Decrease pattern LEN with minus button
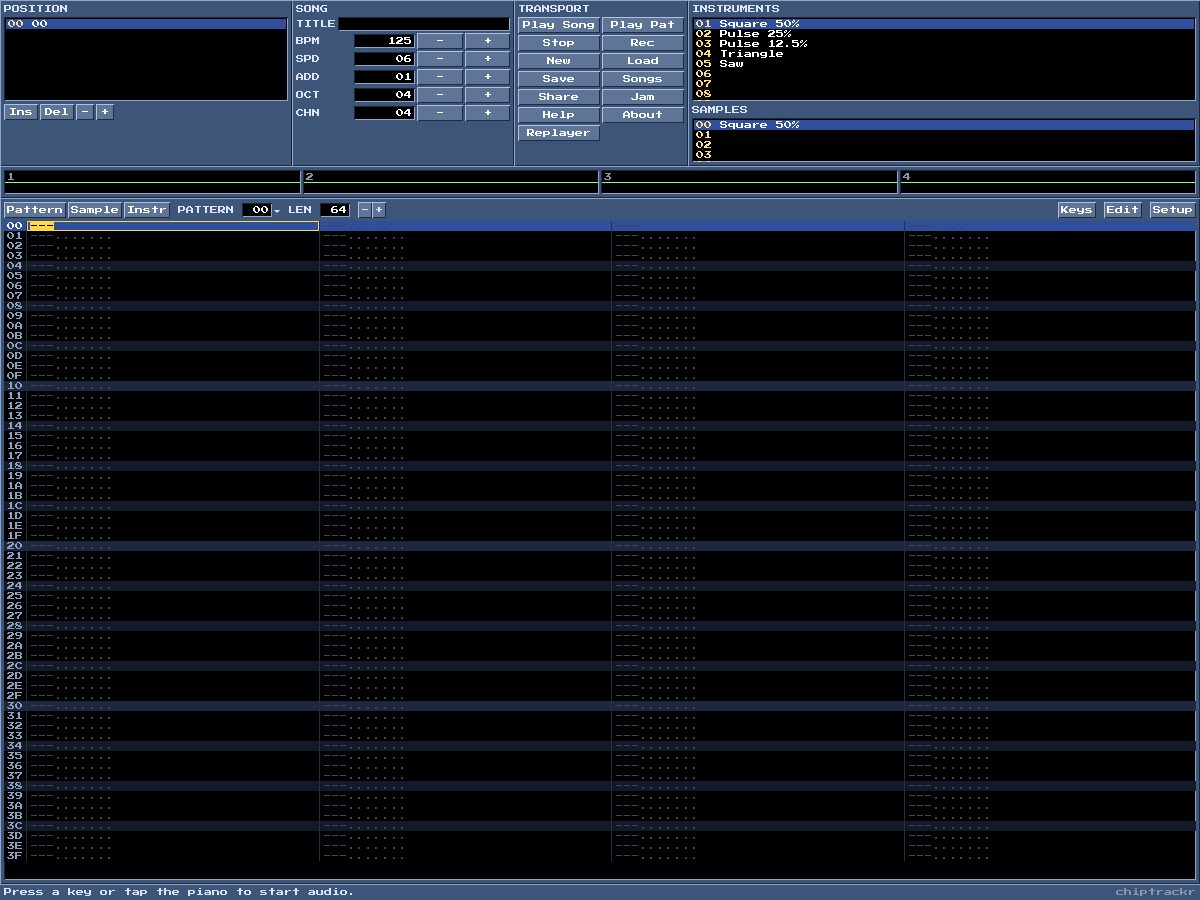 pyautogui.click(x=364, y=210)
